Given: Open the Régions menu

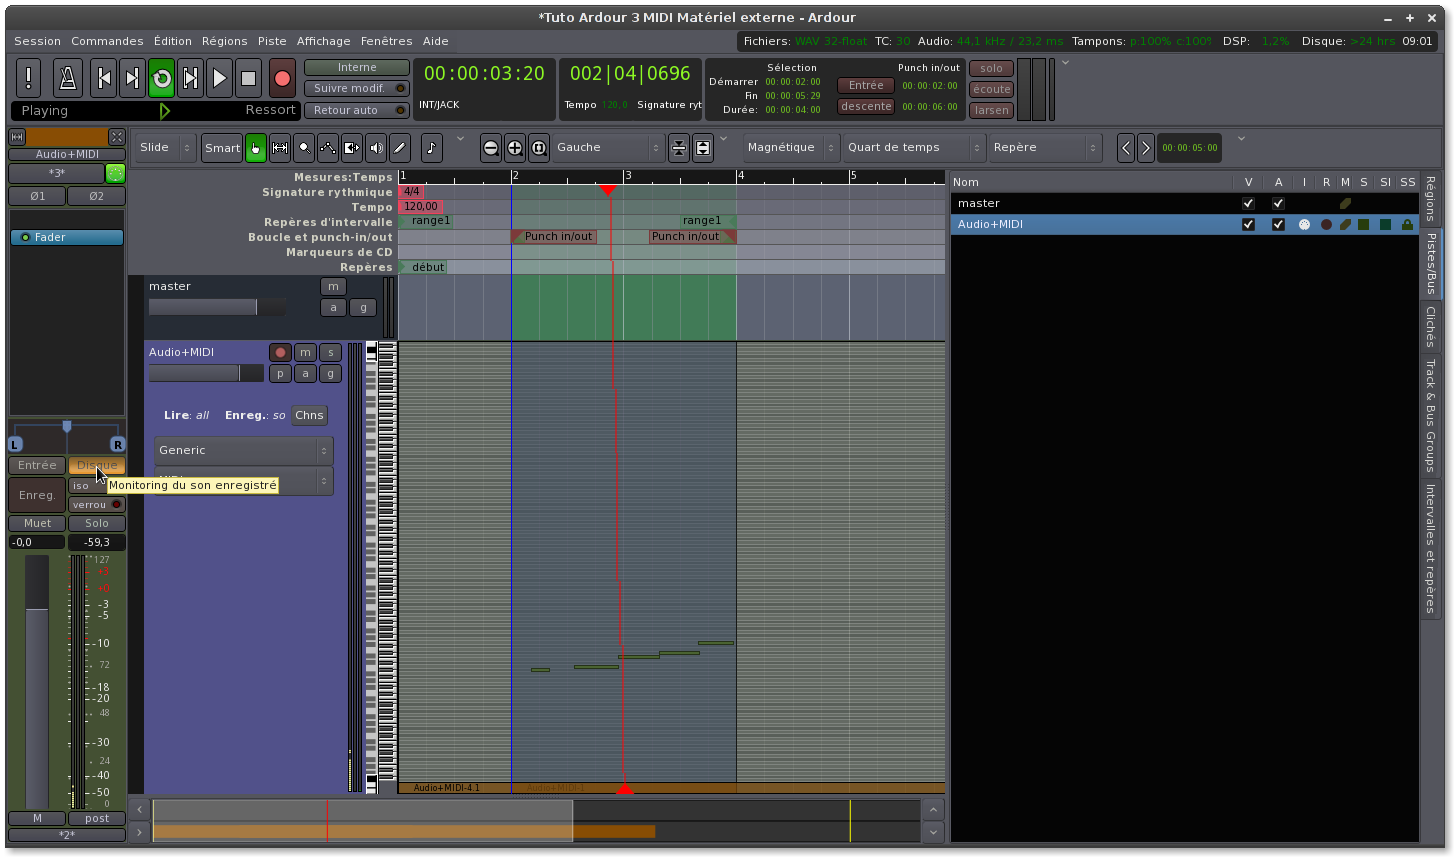Looking at the screenshot, I should (224, 41).
